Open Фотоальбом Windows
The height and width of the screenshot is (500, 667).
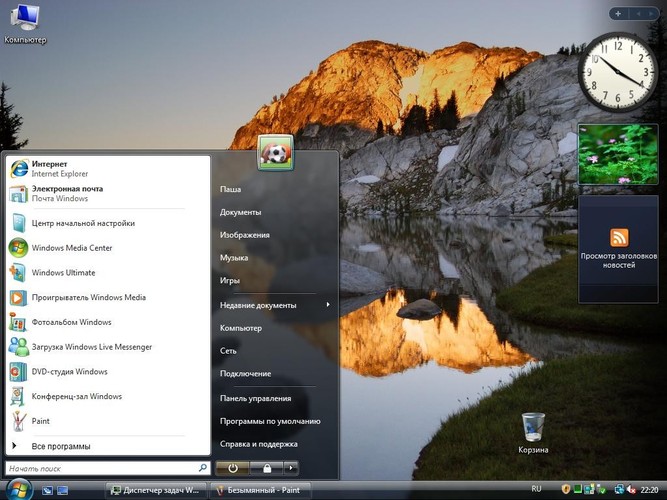[70, 322]
